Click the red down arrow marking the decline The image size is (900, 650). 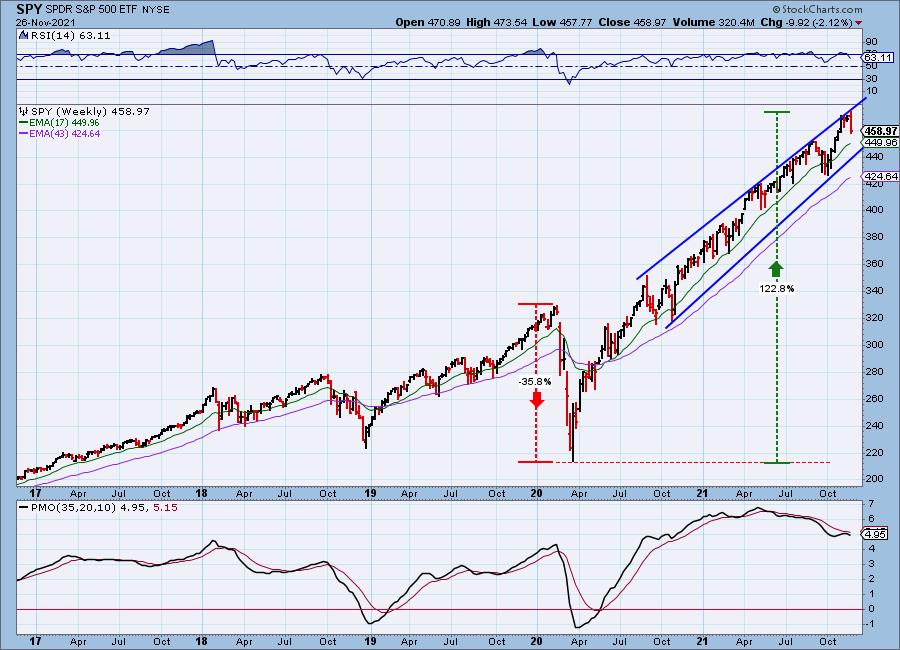pyautogui.click(x=537, y=399)
